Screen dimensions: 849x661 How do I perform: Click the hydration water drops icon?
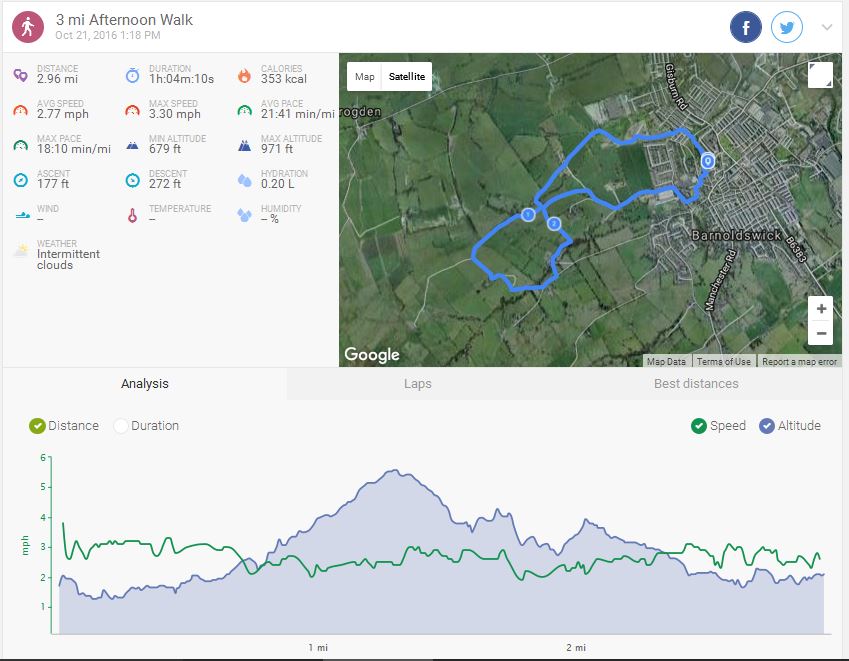click(244, 180)
